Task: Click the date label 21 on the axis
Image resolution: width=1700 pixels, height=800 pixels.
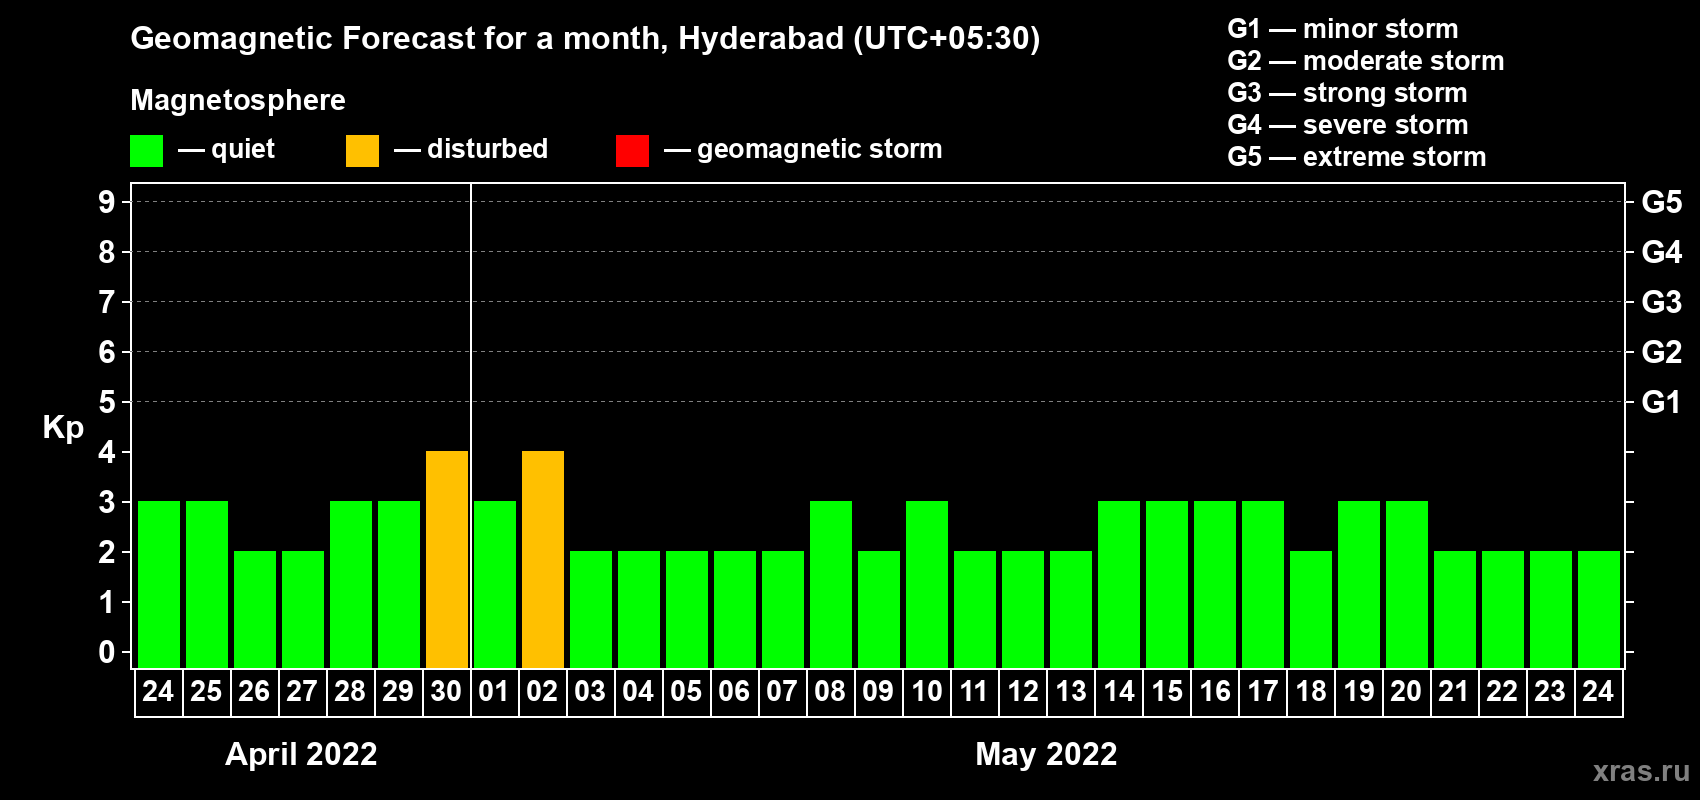Action: tap(1454, 691)
